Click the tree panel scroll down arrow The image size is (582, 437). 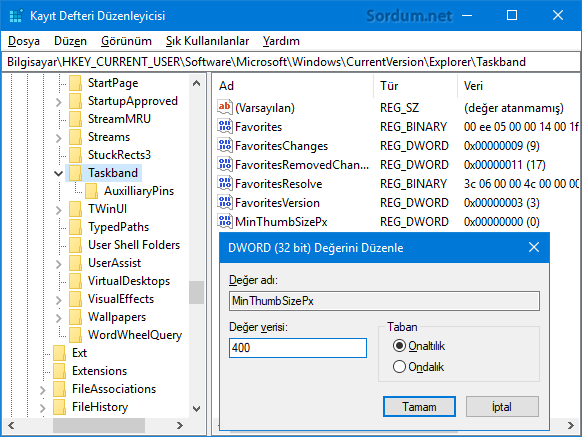coord(196,409)
